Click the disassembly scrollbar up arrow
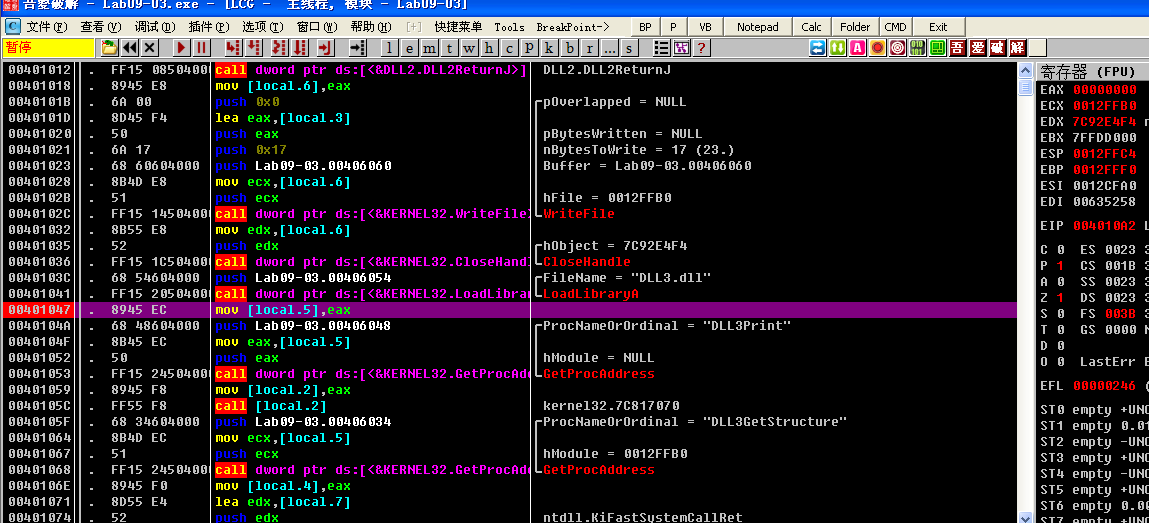This screenshot has width=1149, height=523. (x=1025, y=71)
